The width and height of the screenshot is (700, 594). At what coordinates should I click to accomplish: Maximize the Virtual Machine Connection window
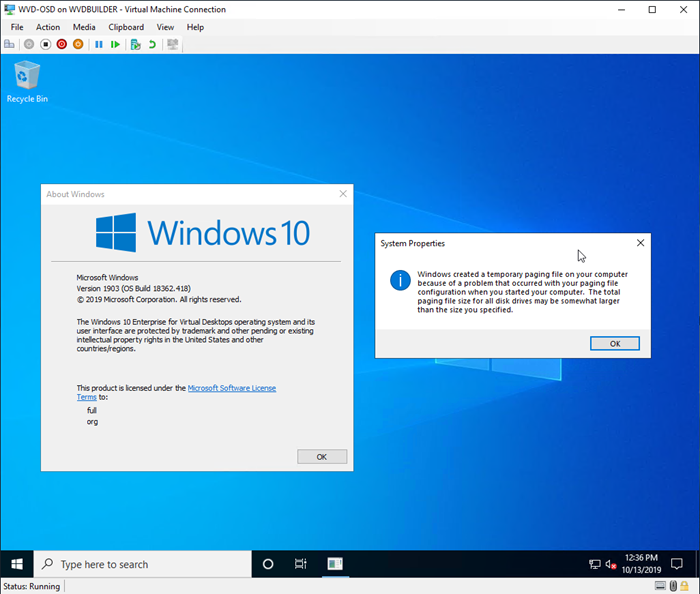coord(652,9)
